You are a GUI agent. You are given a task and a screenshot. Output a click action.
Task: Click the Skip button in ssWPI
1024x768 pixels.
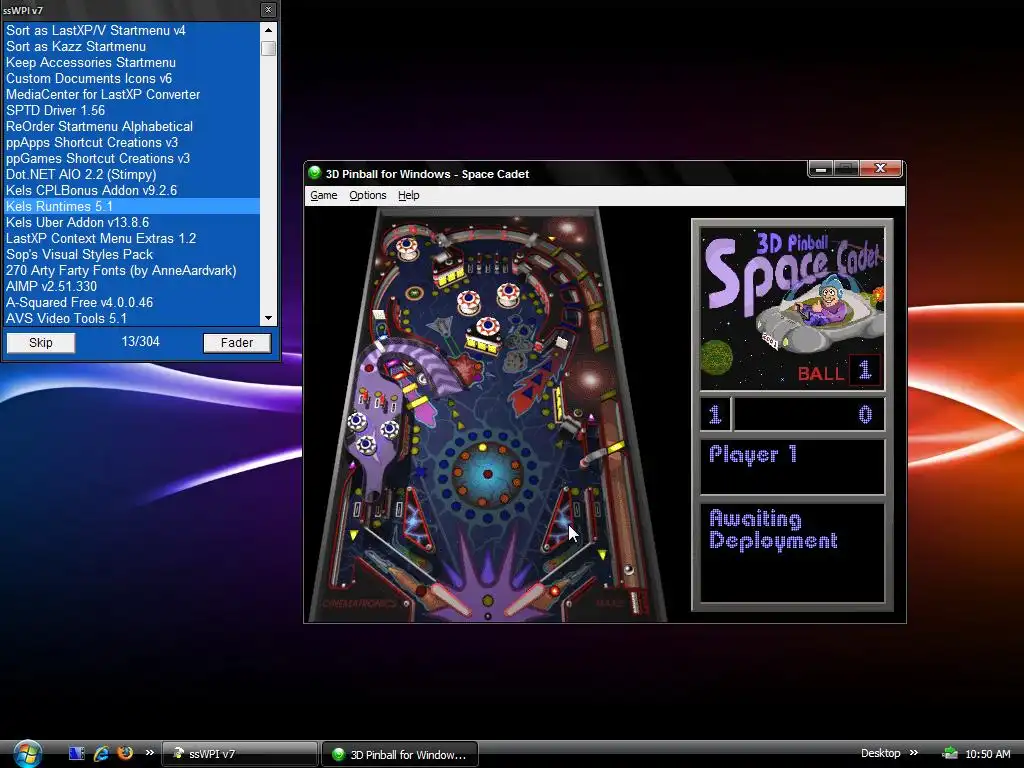(x=40, y=343)
